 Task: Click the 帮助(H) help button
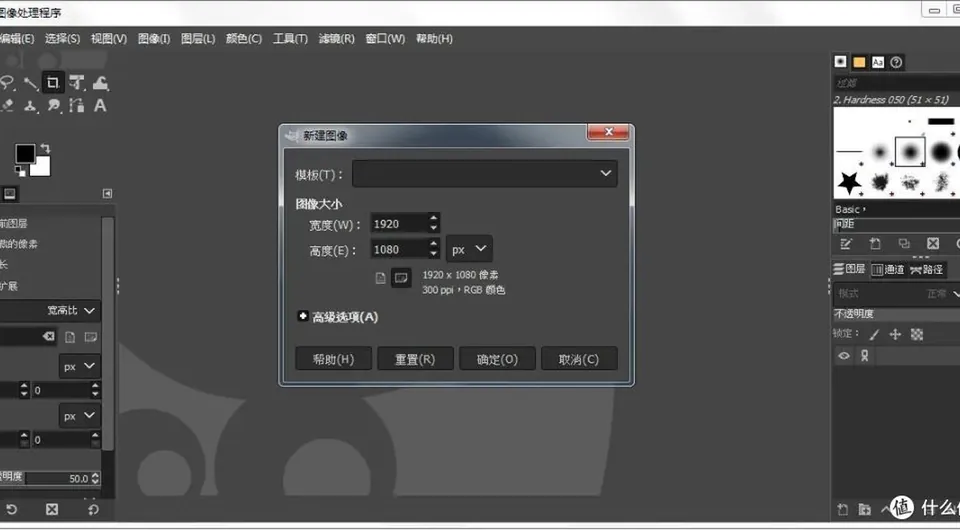(333, 359)
